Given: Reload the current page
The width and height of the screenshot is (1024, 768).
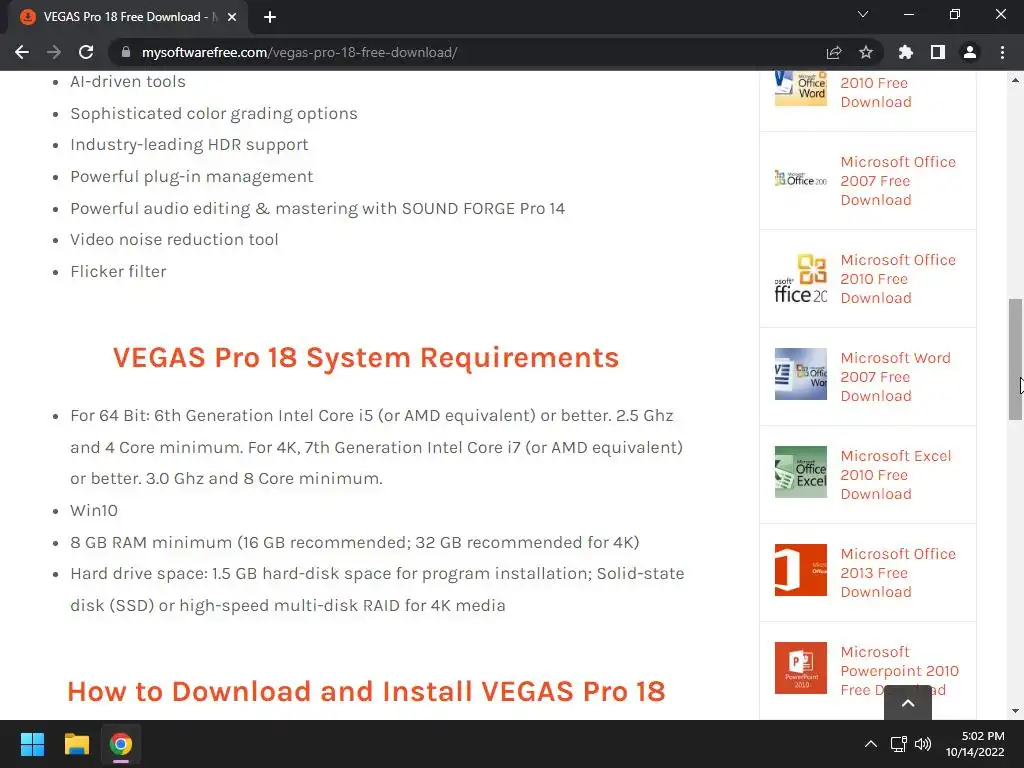Looking at the screenshot, I should (86, 52).
